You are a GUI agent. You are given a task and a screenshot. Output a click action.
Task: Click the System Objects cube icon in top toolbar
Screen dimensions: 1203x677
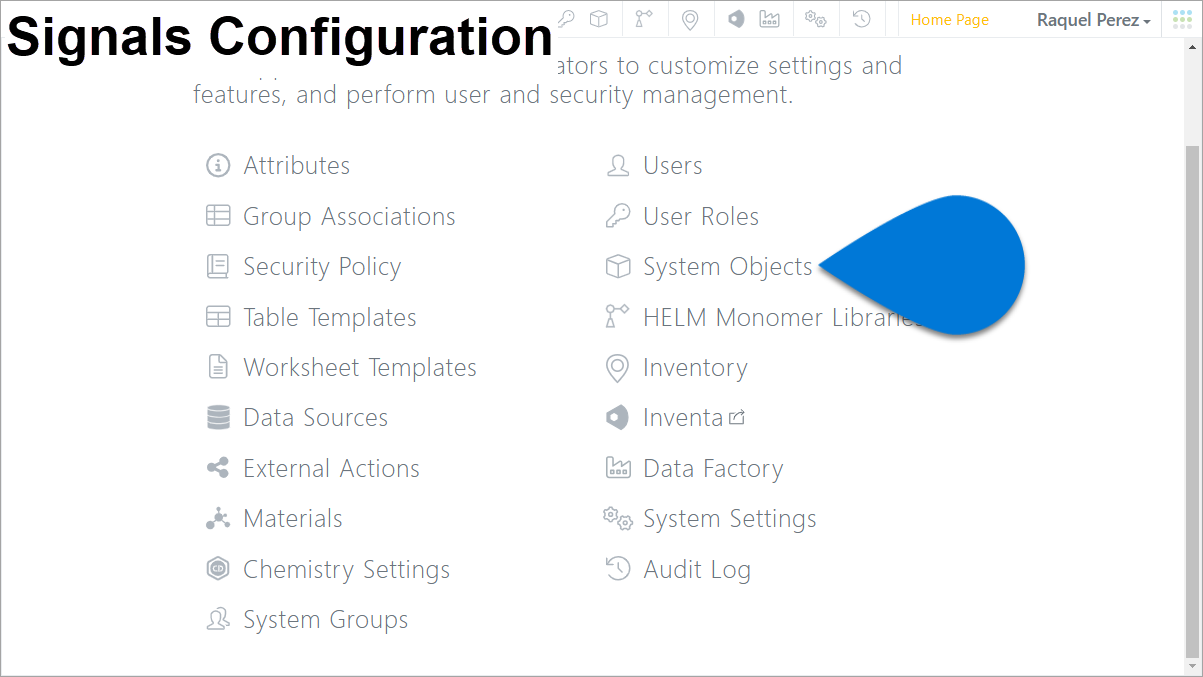[x=598, y=19]
